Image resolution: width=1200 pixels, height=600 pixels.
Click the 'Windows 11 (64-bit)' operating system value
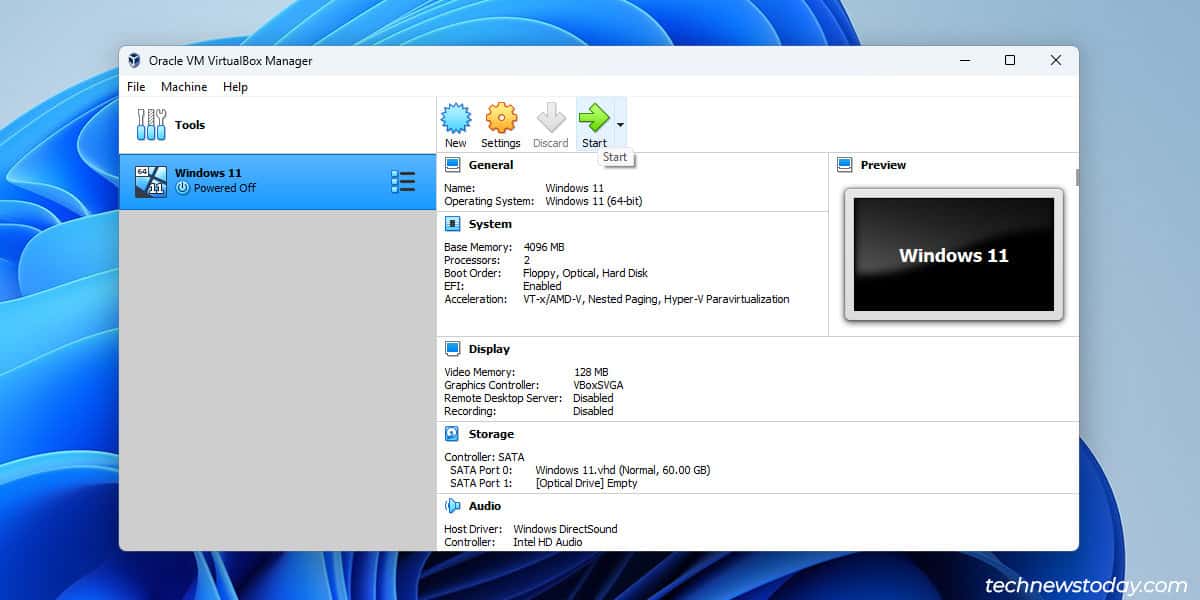[x=594, y=201]
